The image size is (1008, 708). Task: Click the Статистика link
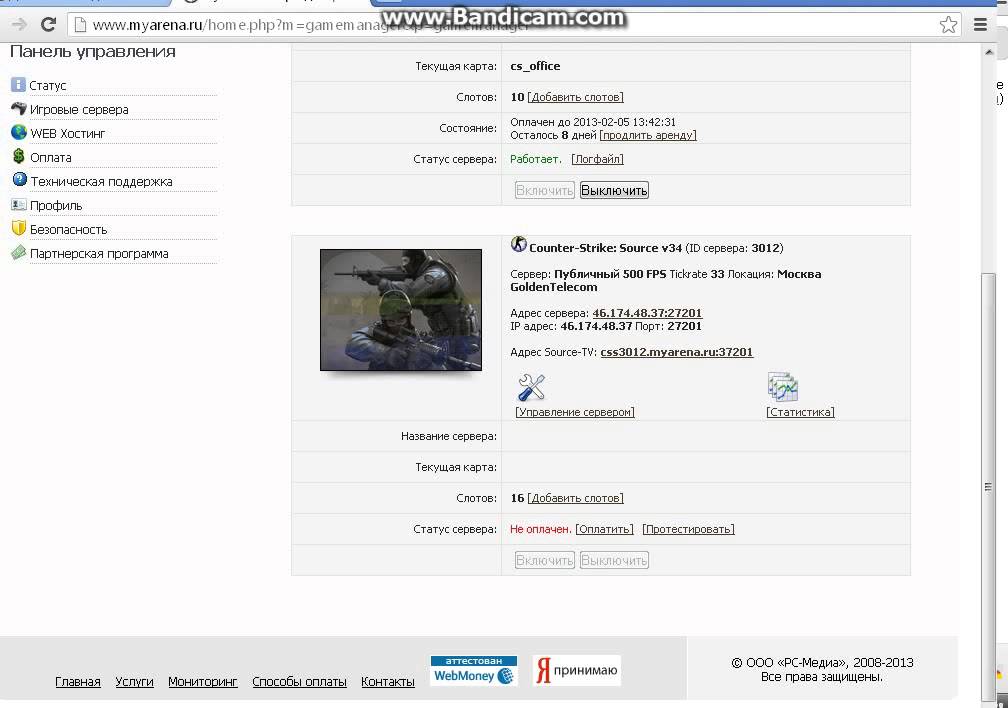800,412
